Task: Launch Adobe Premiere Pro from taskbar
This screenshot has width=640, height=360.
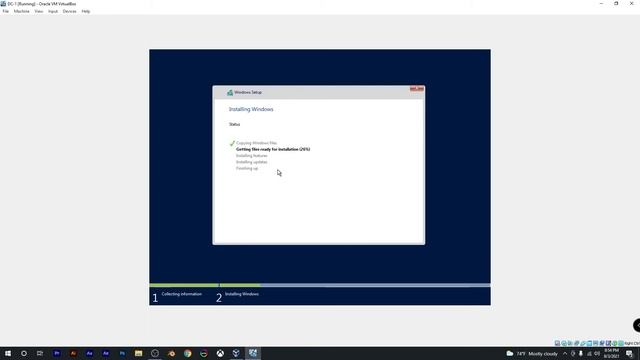Action: click(x=57, y=353)
